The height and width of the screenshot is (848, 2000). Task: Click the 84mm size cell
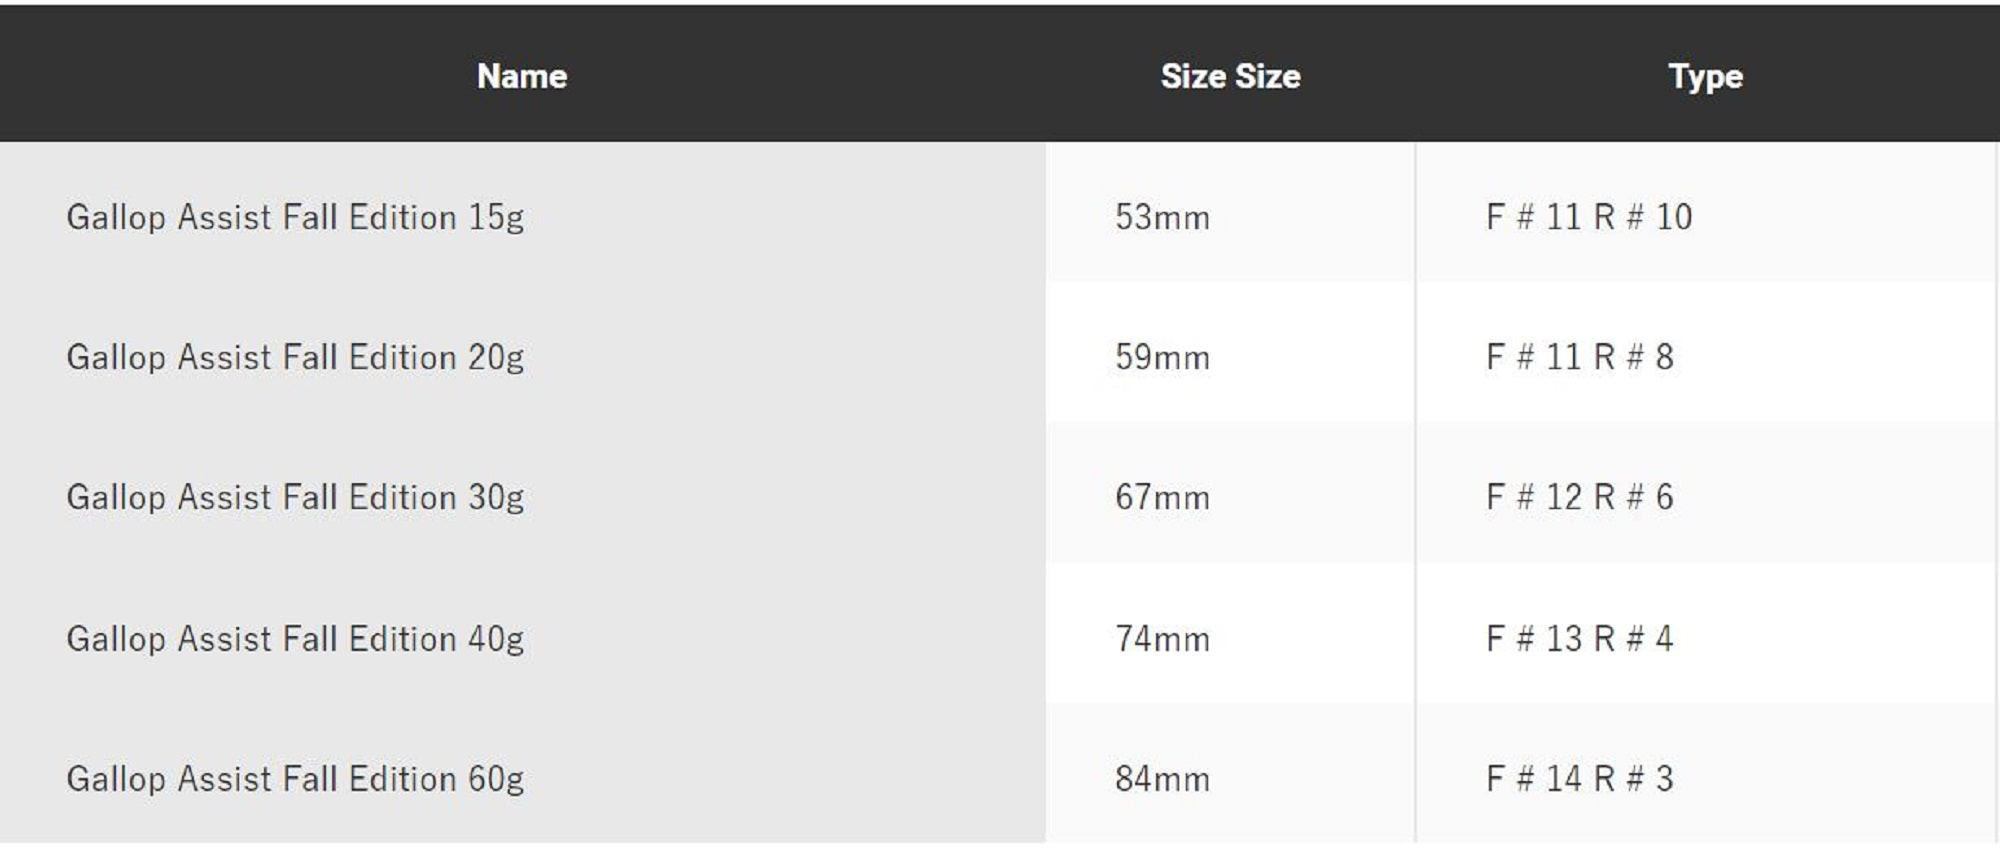[x=1162, y=778]
